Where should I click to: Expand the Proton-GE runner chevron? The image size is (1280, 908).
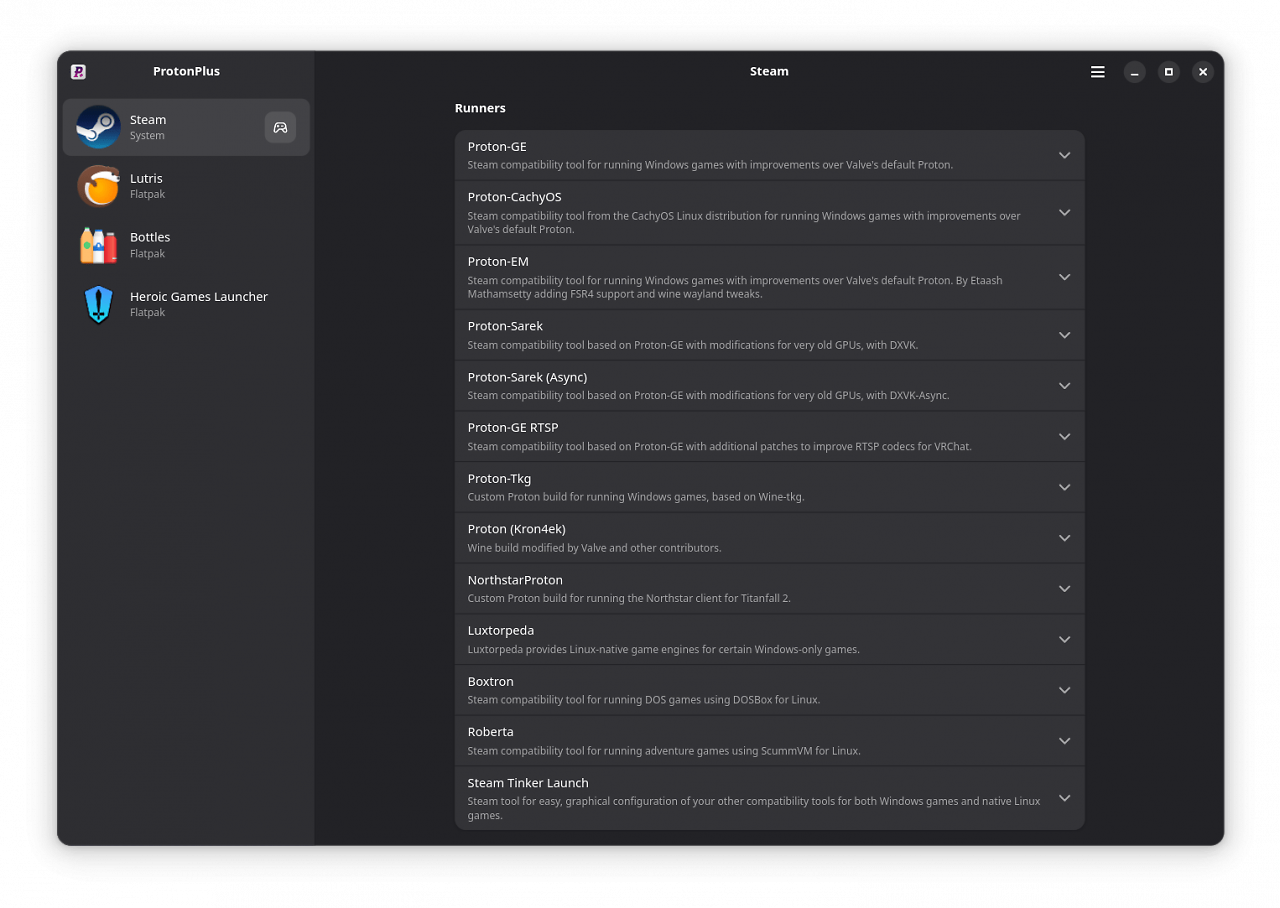[x=1064, y=155]
